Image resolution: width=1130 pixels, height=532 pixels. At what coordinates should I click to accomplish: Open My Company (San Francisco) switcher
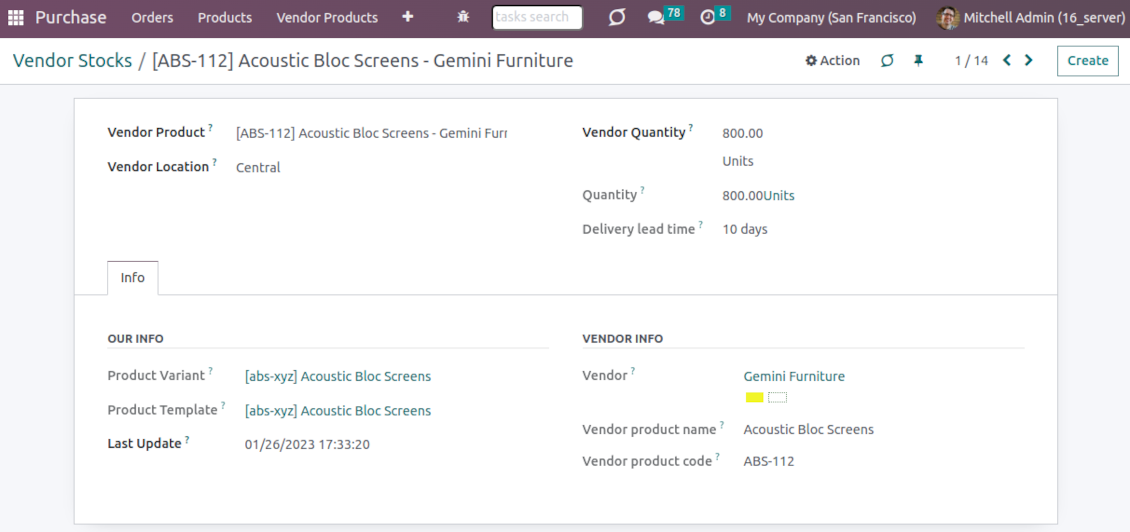coord(831,17)
